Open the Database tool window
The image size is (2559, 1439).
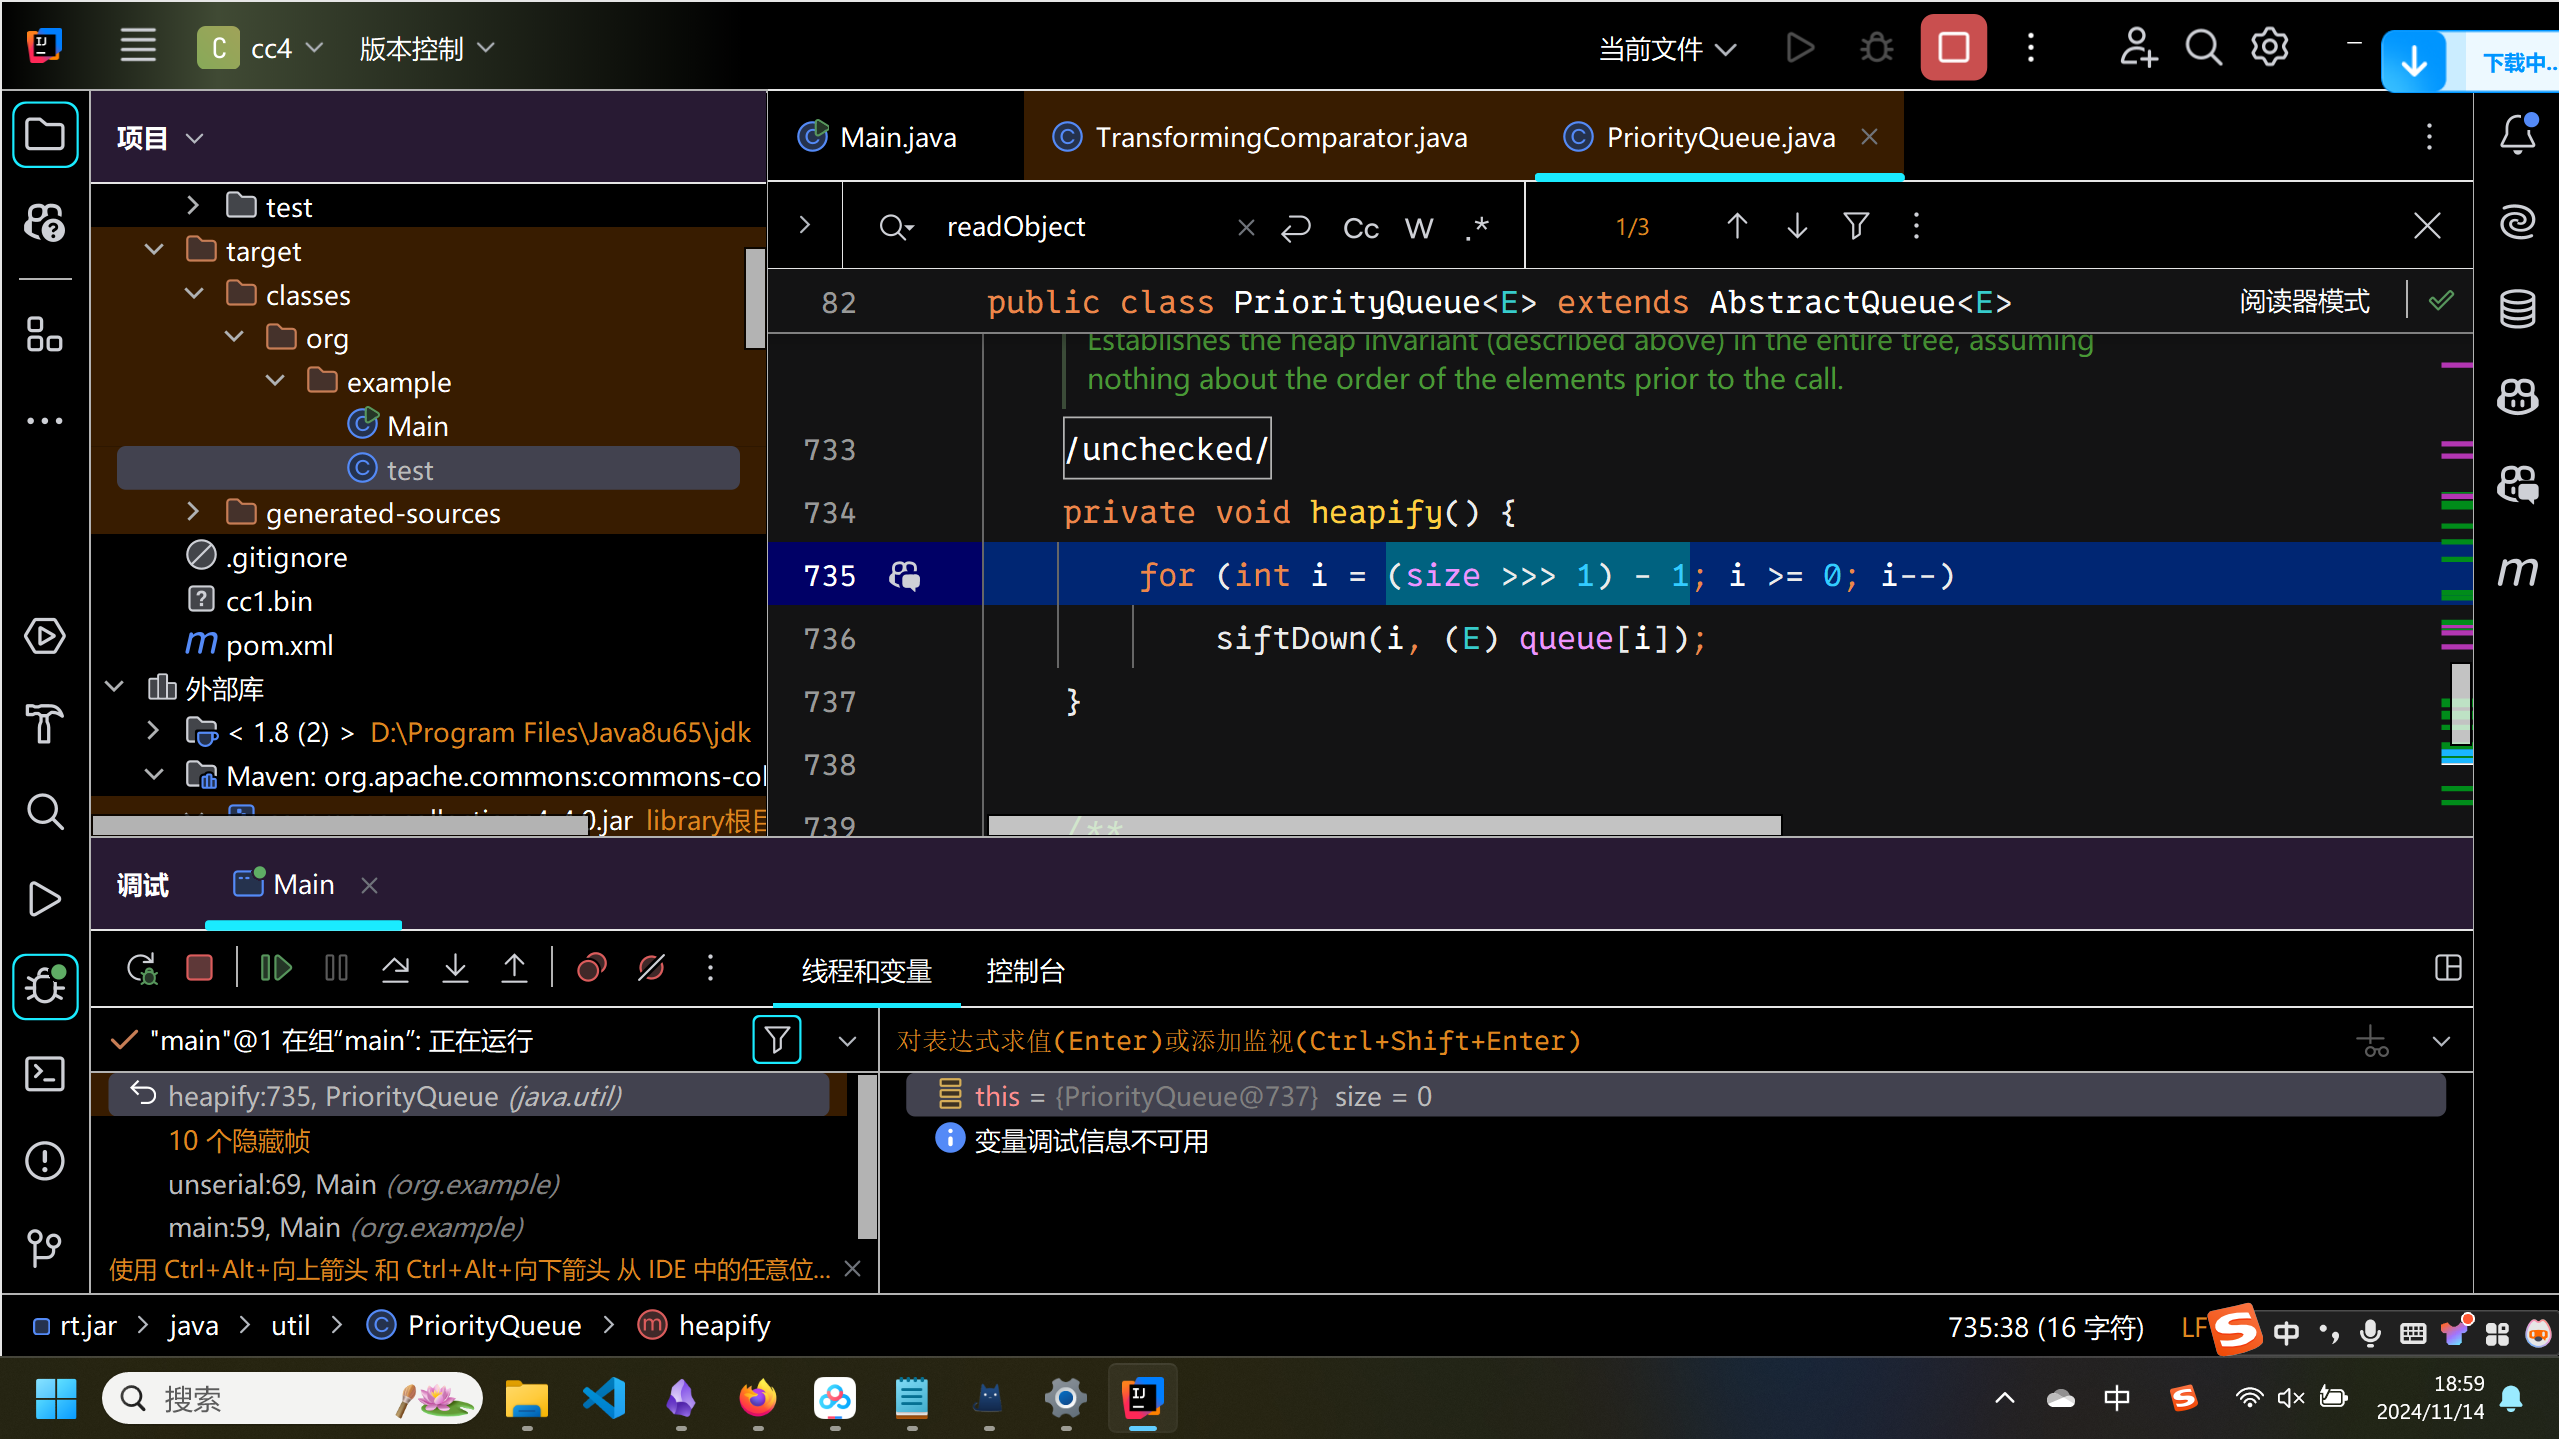(x=2518, y=309)
